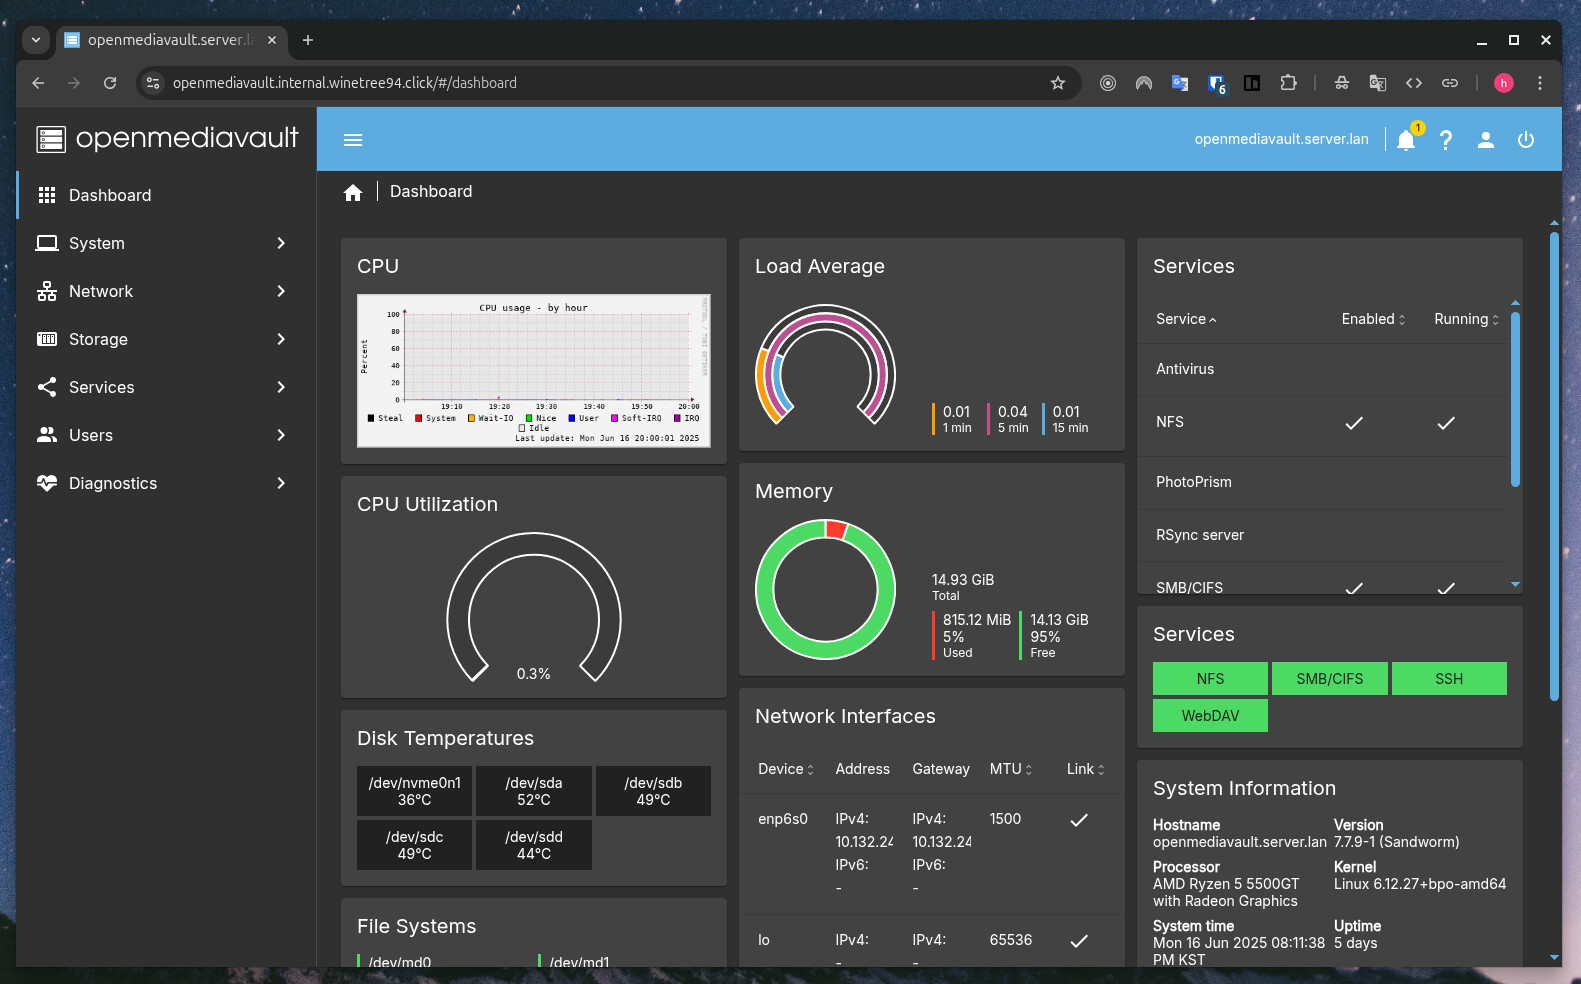This screenshot has height=984, width=1581.
Task: Go home via breadcrumb house icon
Action: [x=353, y=192]
